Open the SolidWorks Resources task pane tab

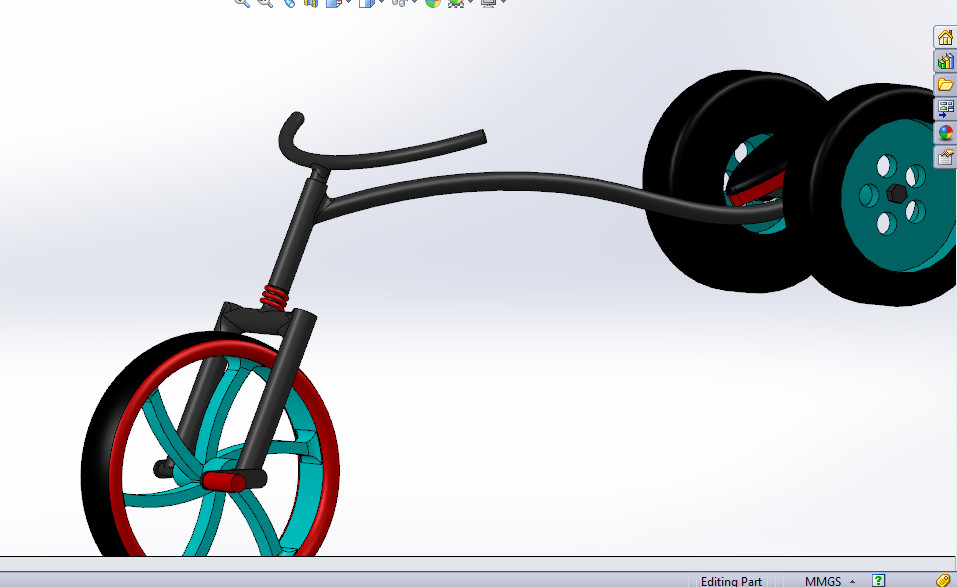[x=945, y=37]
